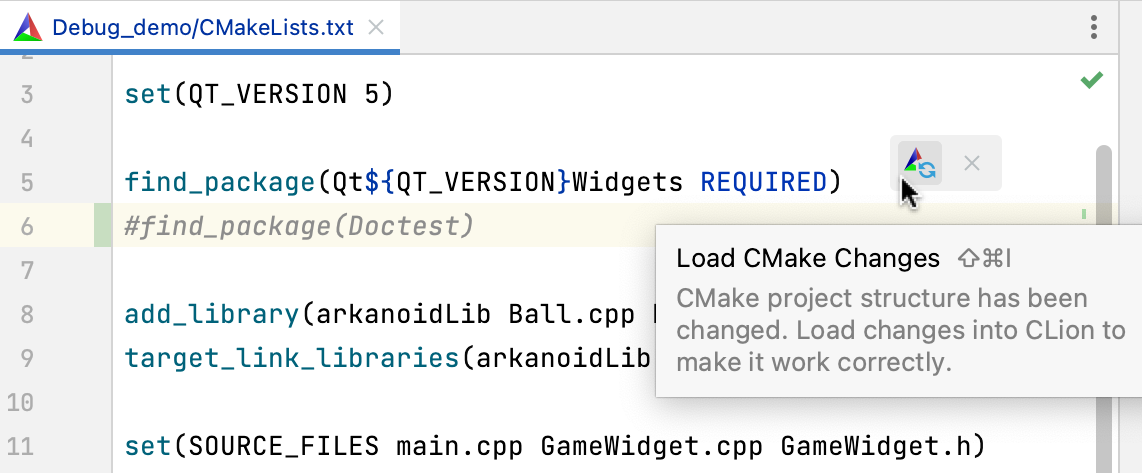
Task: Select the Debug_demo/CMakeLists.txt editor tab
Action: [202, 27]
